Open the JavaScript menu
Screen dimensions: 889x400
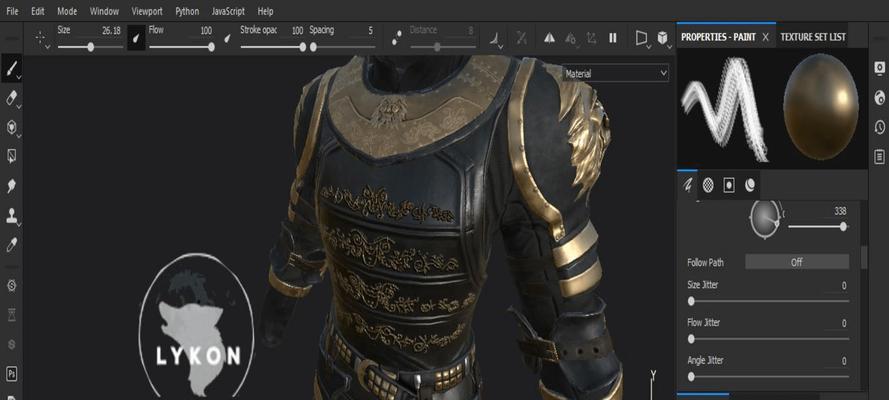coord(228,11)
